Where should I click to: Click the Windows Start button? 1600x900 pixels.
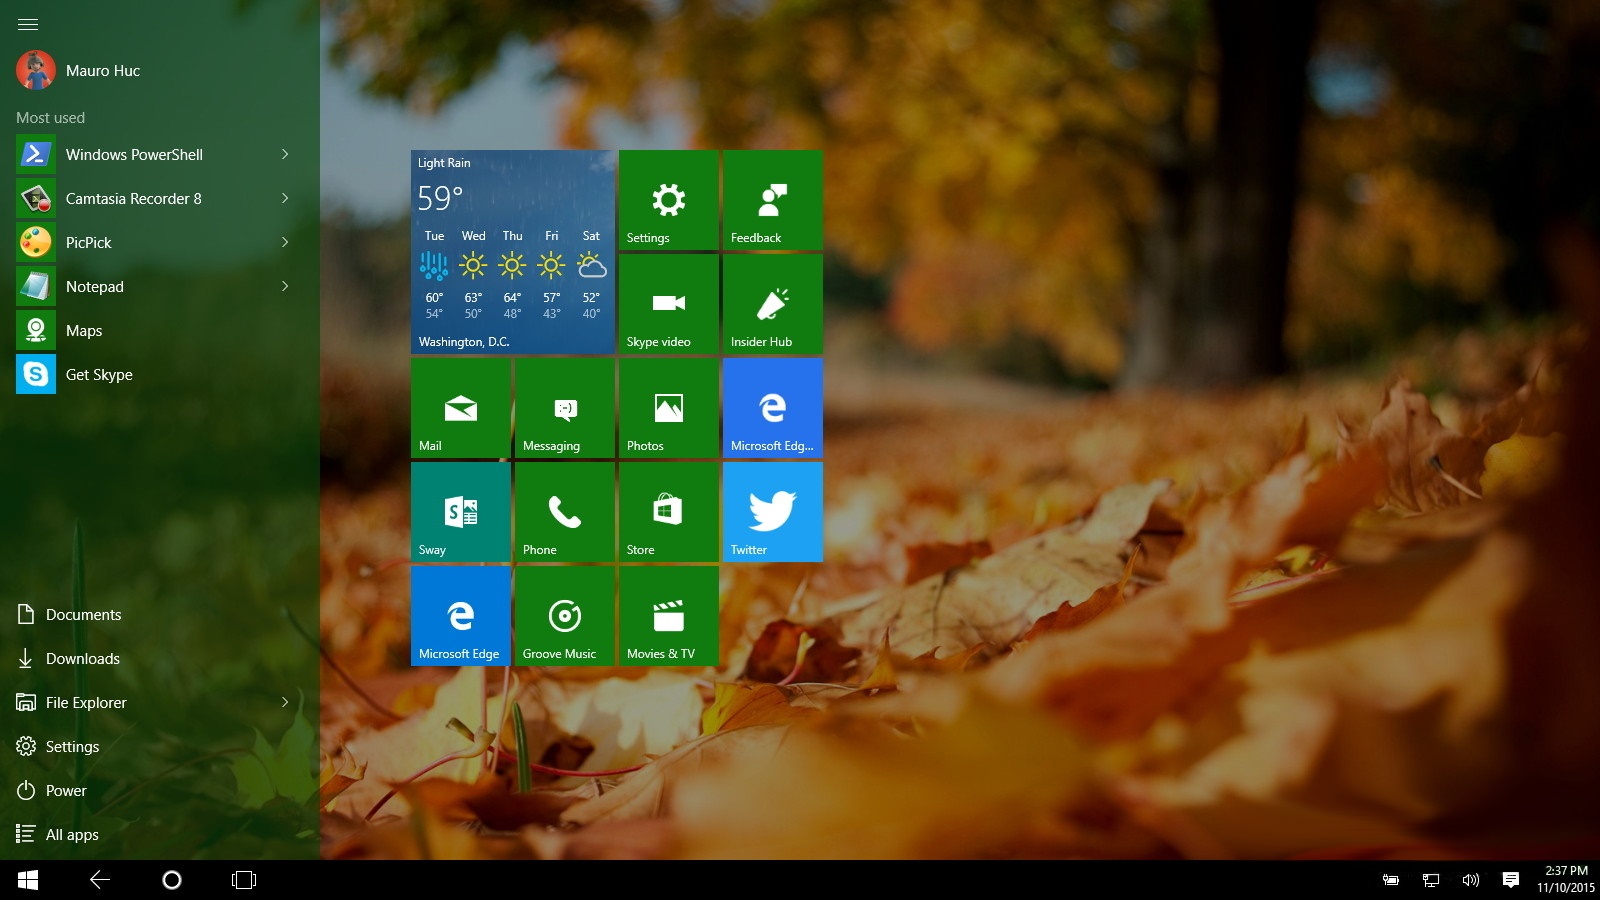tap(28, 880)
